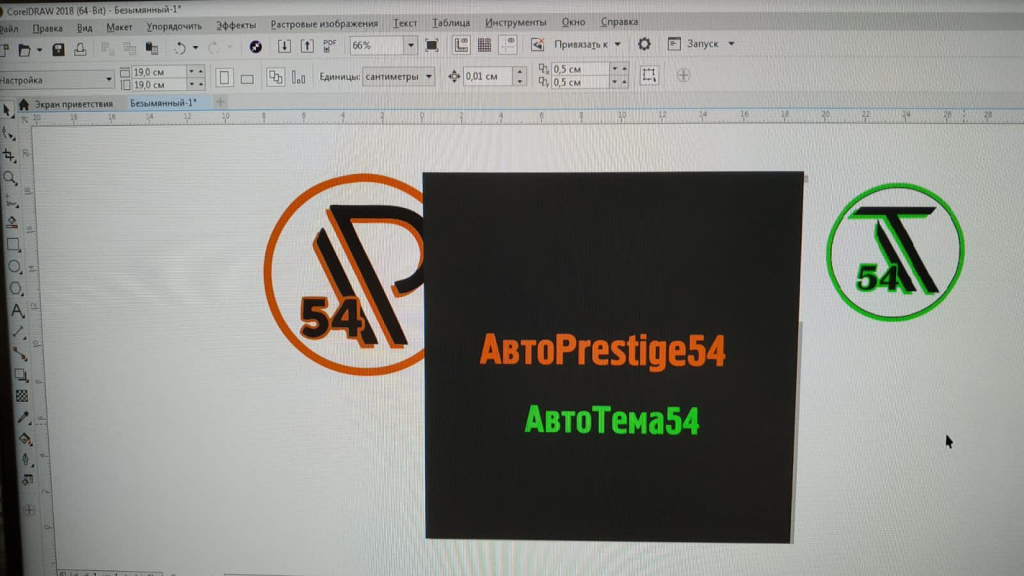The height and width of the screenshot is (576, 1024).
Task: Click the Запуск launch button
Action: [701, 44]
